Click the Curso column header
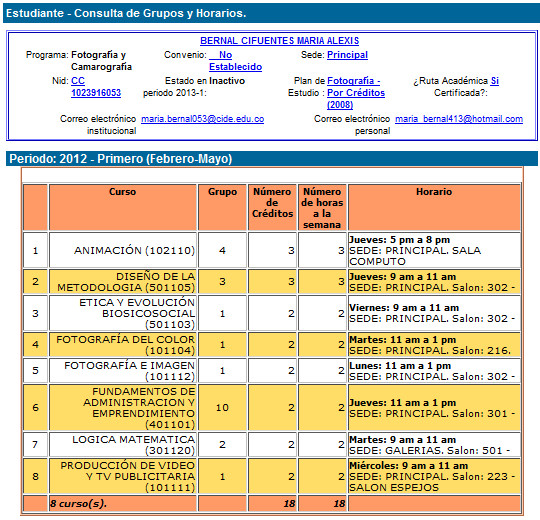Image resolution: width=540 pixels, height=520 pixels. tap(123, 207)
